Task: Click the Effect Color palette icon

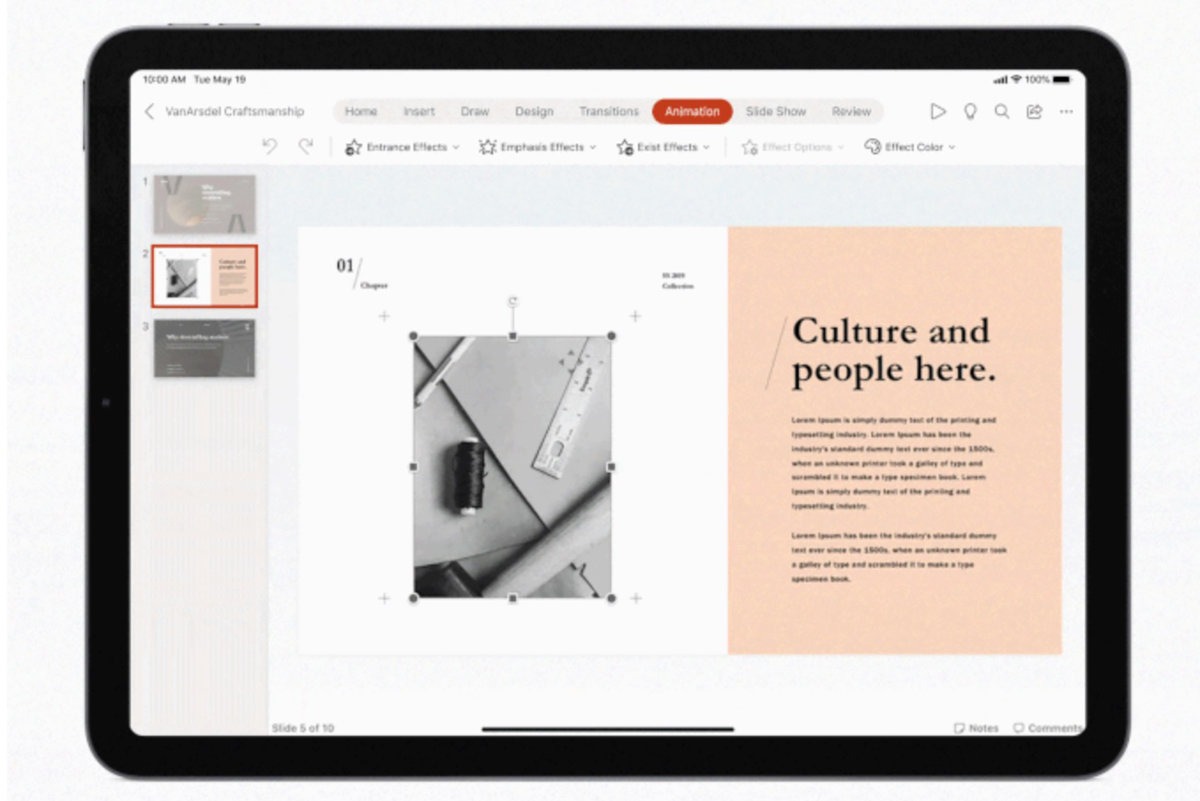Action: coord(872,147)
